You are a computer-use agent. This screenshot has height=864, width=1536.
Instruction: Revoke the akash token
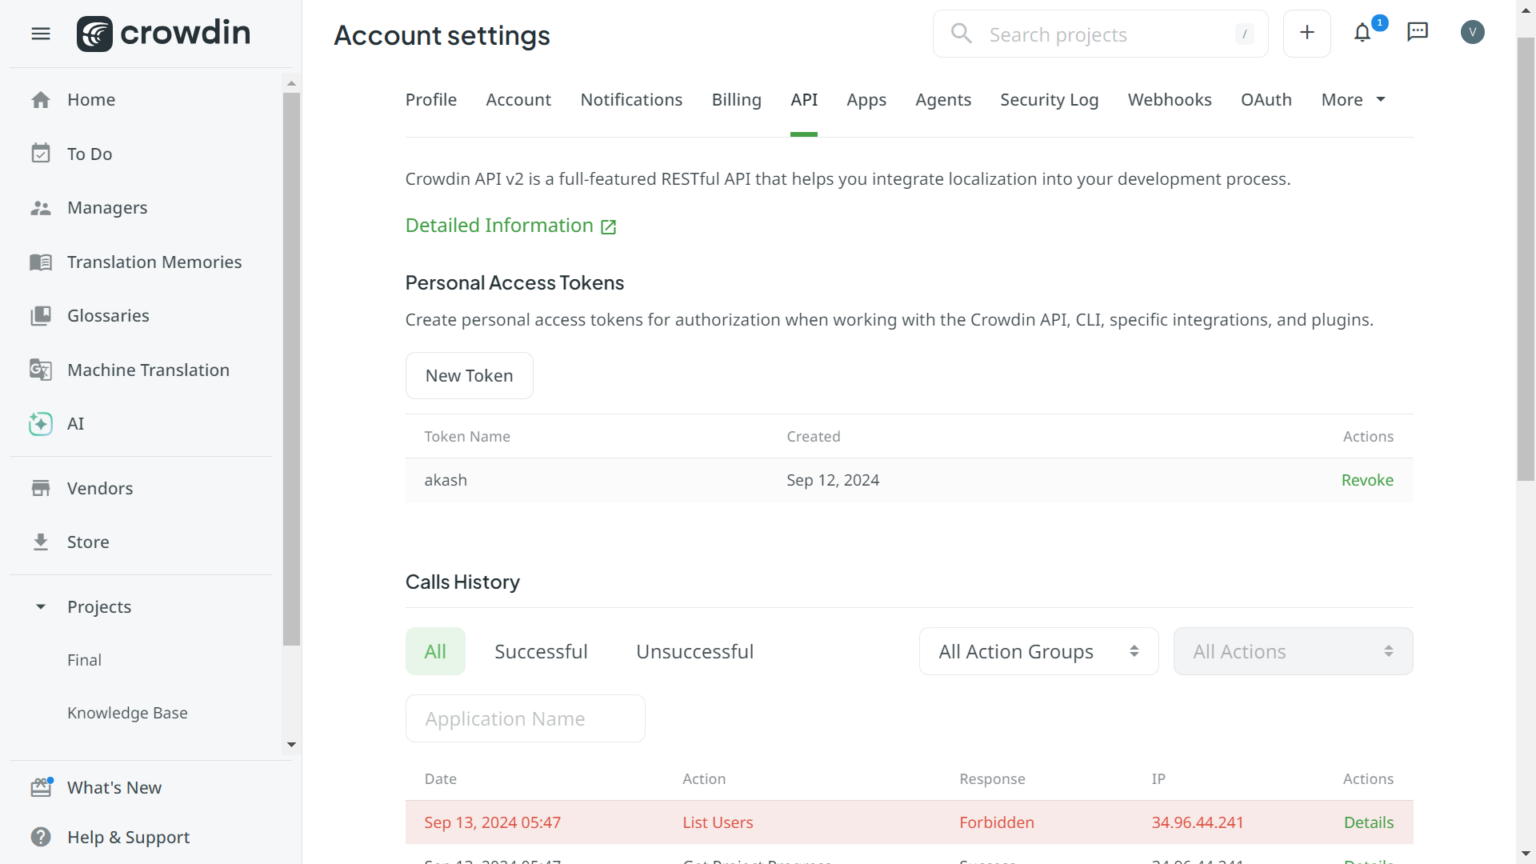coord(1367,480)
